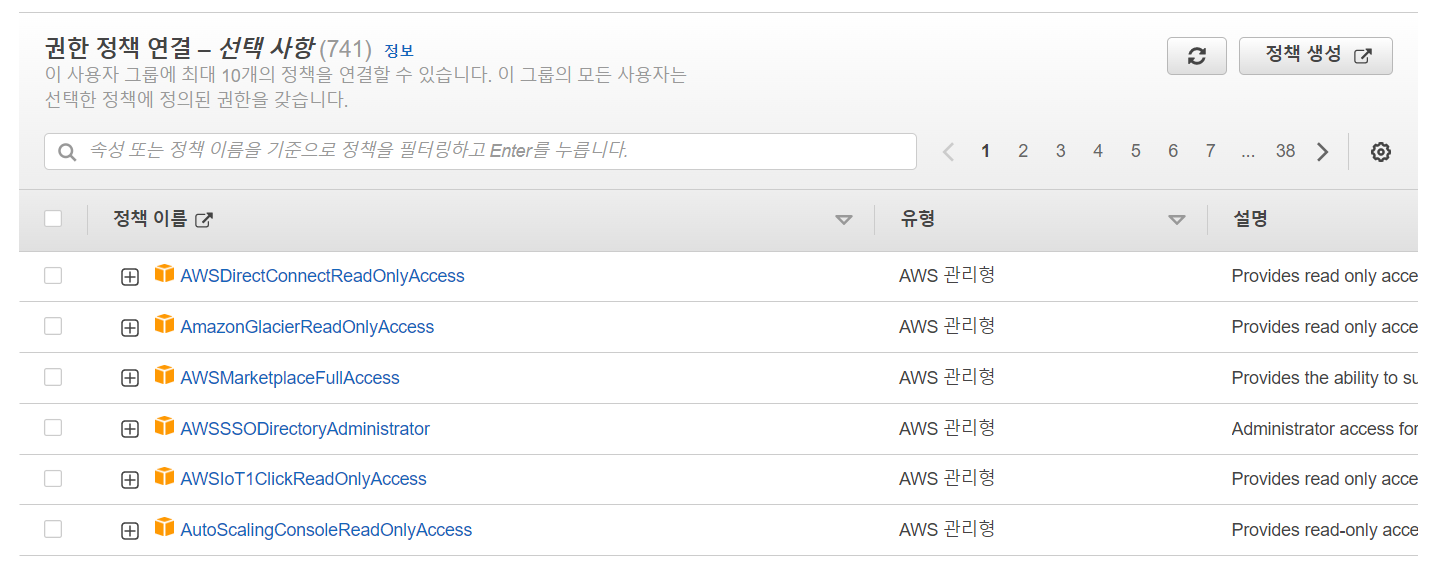1444x563 pixels.
Task: Select the AWSSSODirectoryAdministrator checkbox
Action: 53,428
